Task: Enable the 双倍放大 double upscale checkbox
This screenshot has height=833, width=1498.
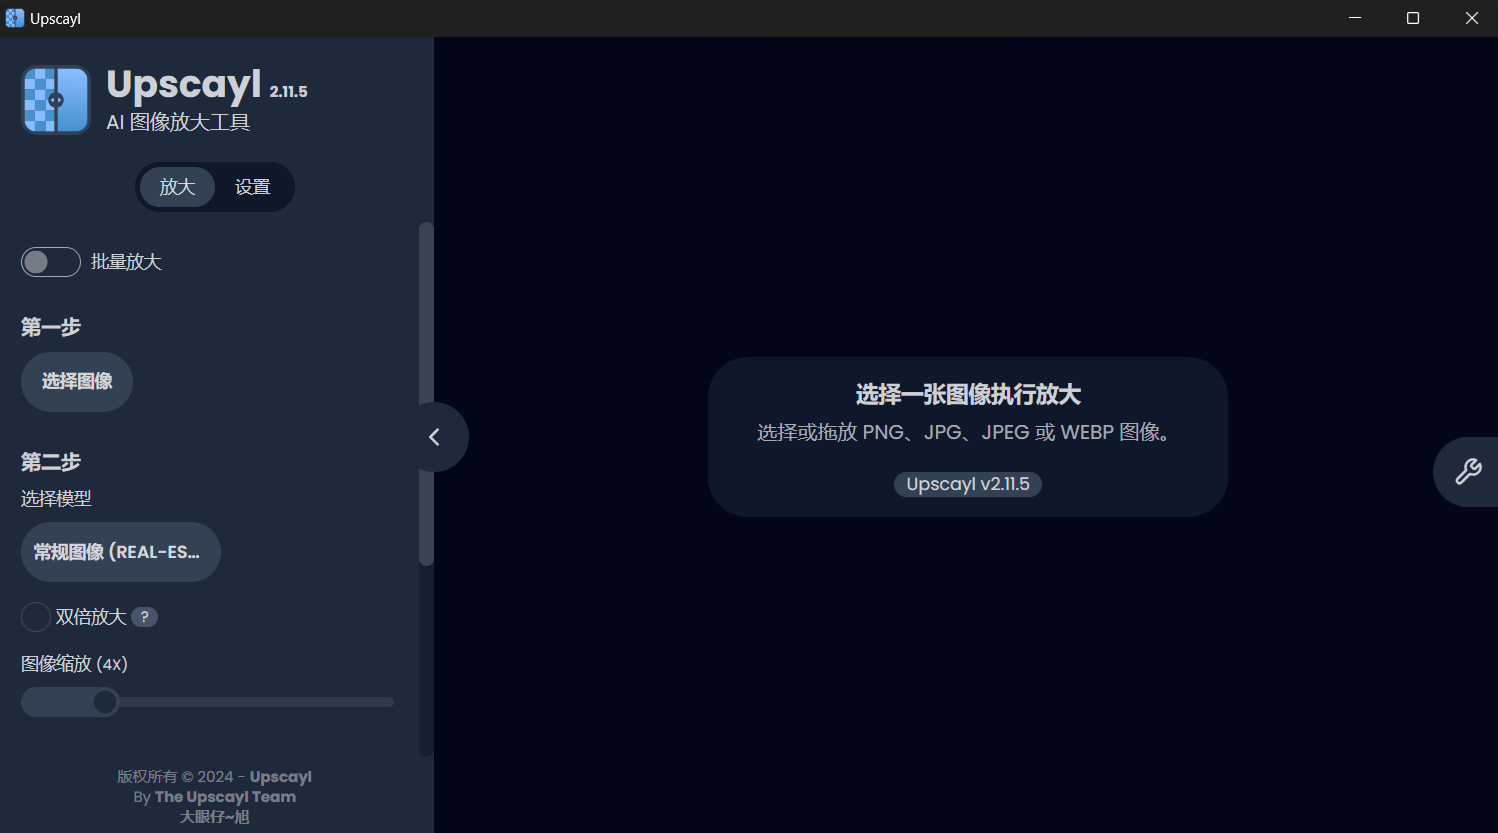Action: (36, 617)
